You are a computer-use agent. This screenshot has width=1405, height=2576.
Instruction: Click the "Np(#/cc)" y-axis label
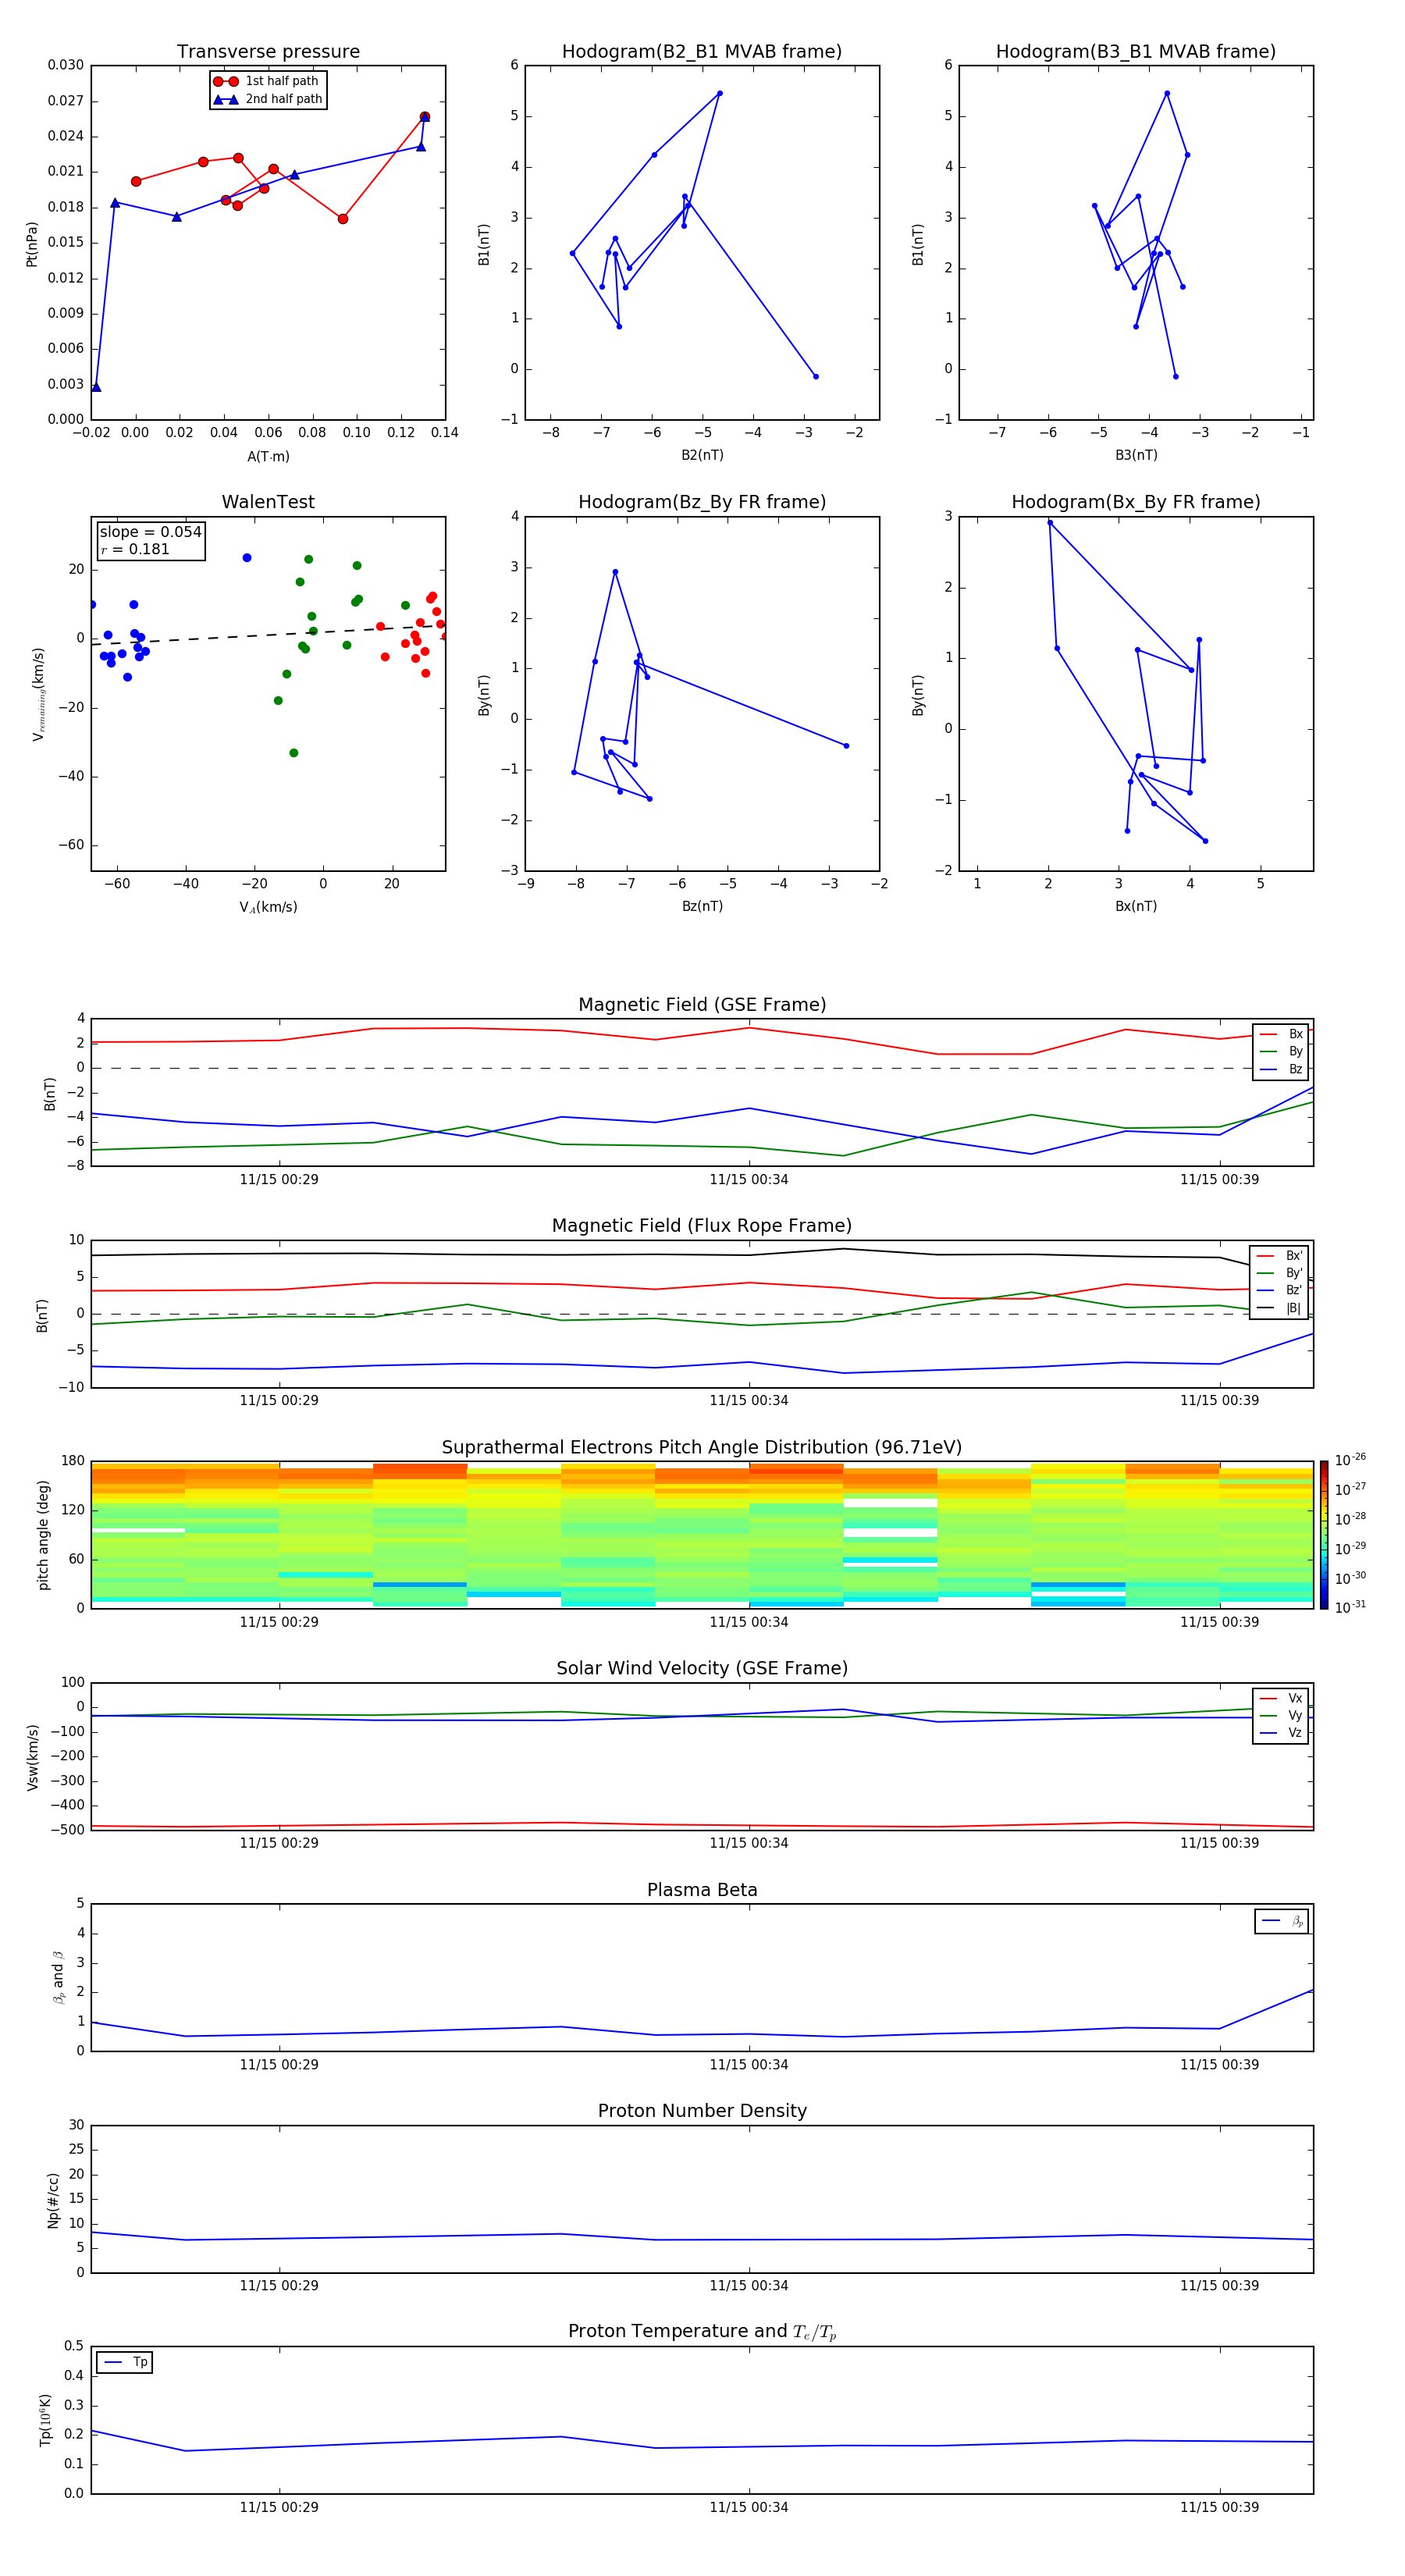[53, 2200]
